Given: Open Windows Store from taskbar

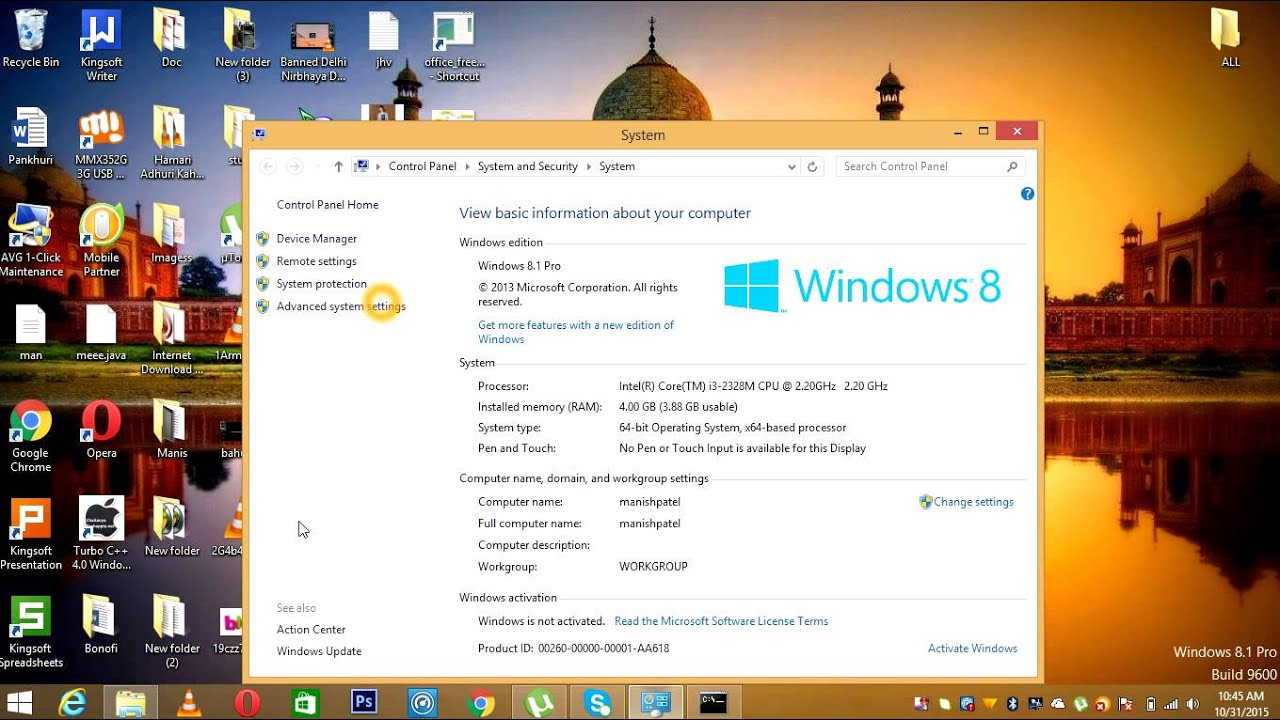Looking at the screenshot, I should click(x=305, y=703).
